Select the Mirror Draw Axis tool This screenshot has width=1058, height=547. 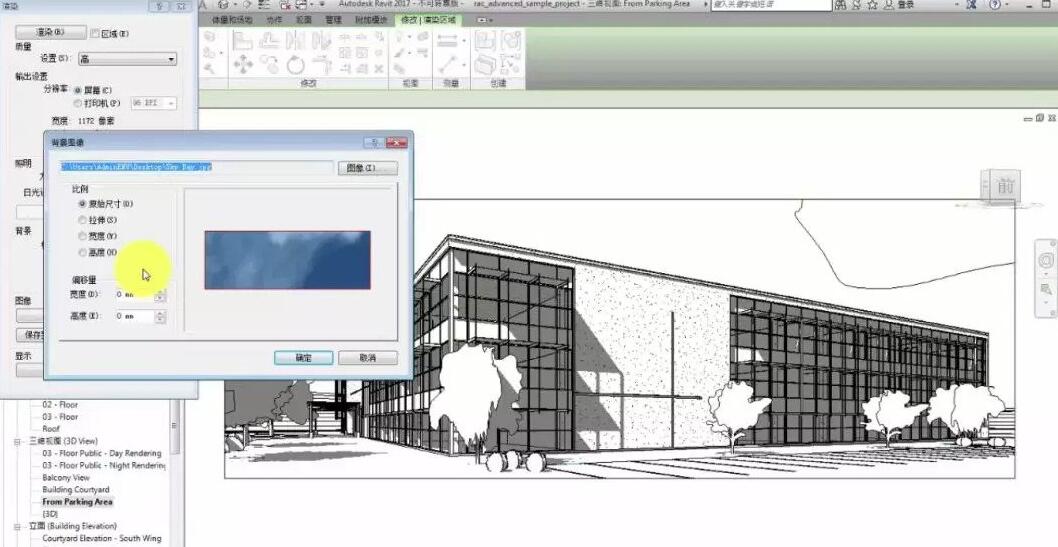pos(322,40)
